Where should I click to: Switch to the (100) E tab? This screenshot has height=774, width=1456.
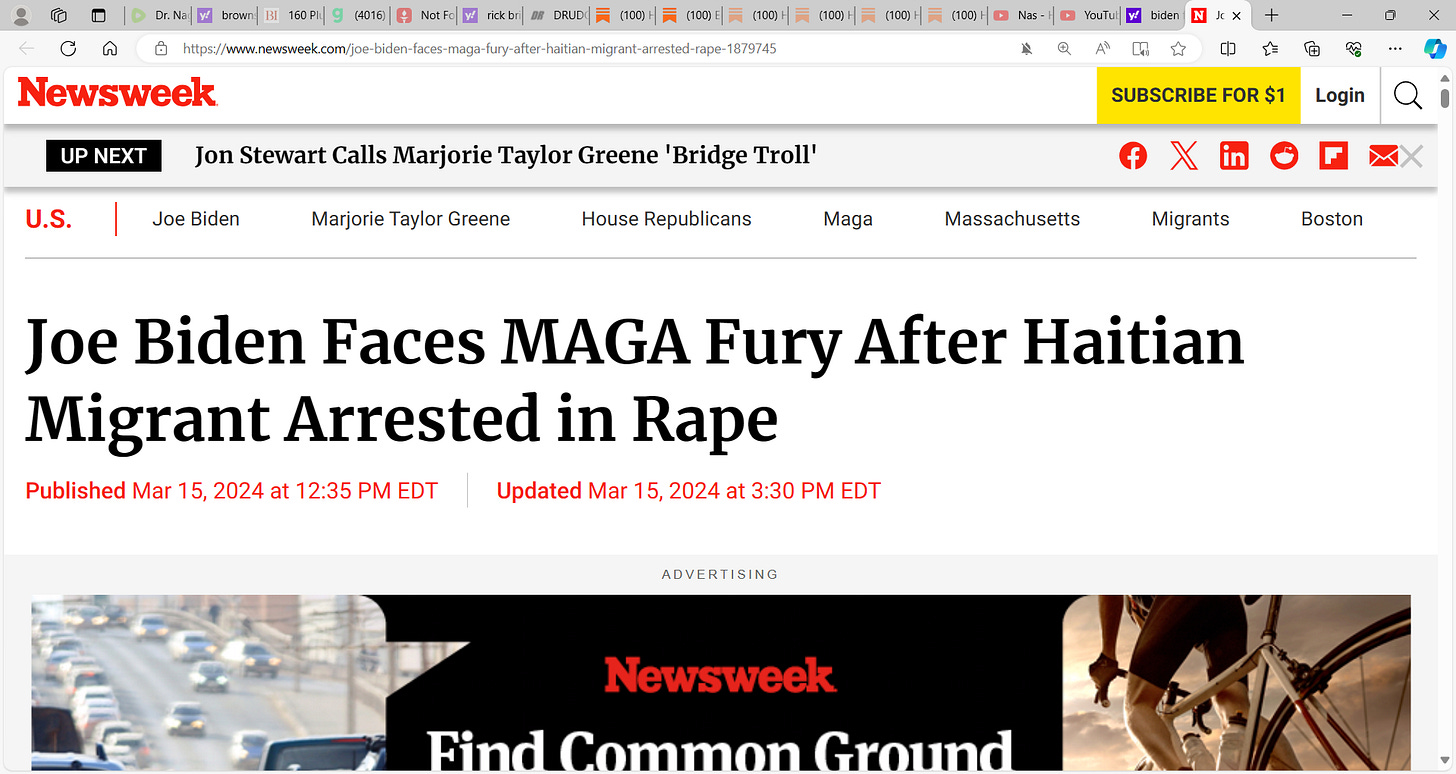(x=690, y=15)
